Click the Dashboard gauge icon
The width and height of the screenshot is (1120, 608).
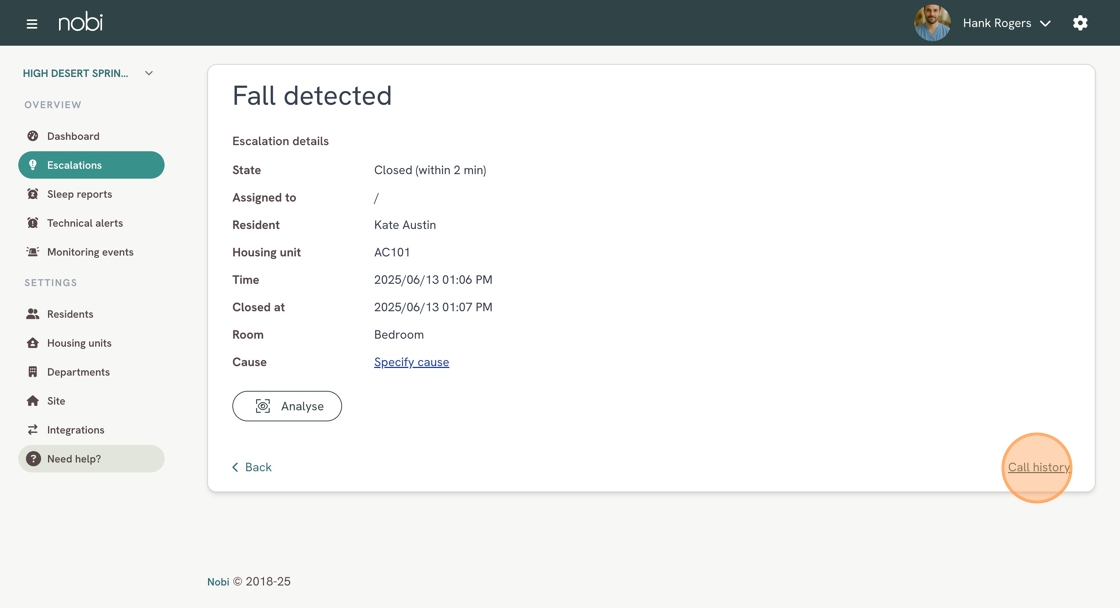33,136
